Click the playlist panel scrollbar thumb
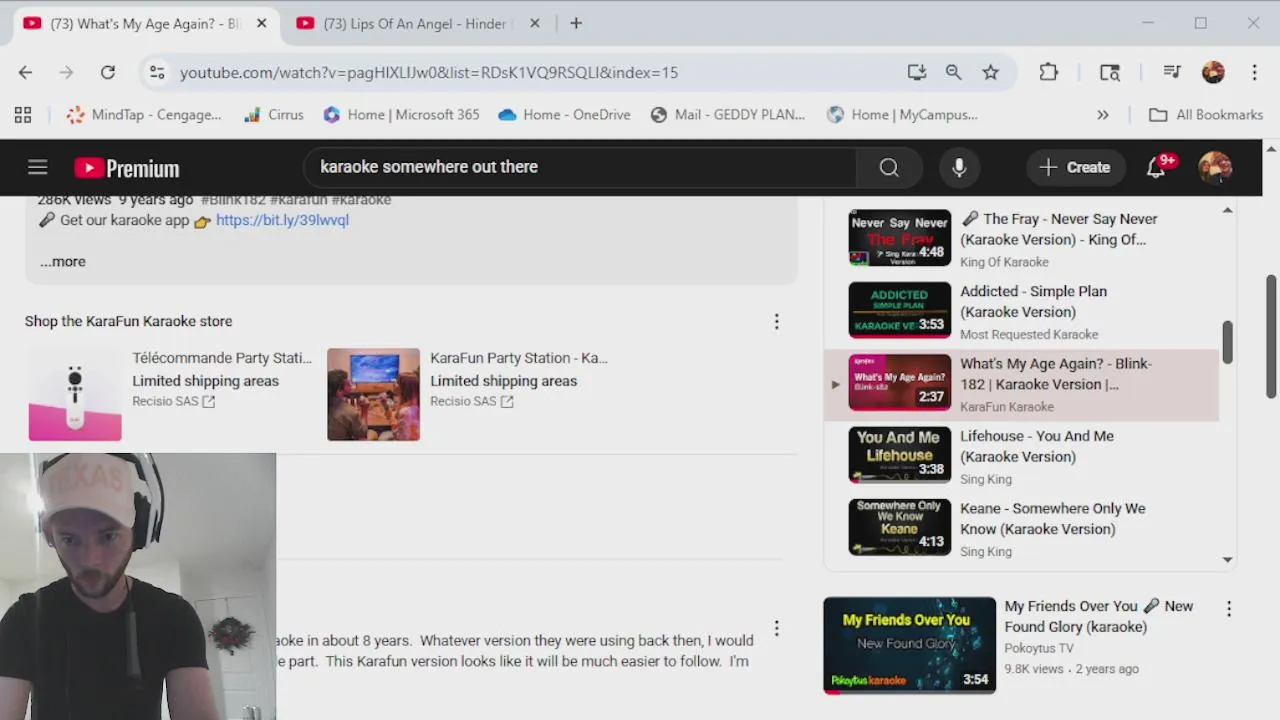The image size is (1280, 720). tap(1227, 343)
